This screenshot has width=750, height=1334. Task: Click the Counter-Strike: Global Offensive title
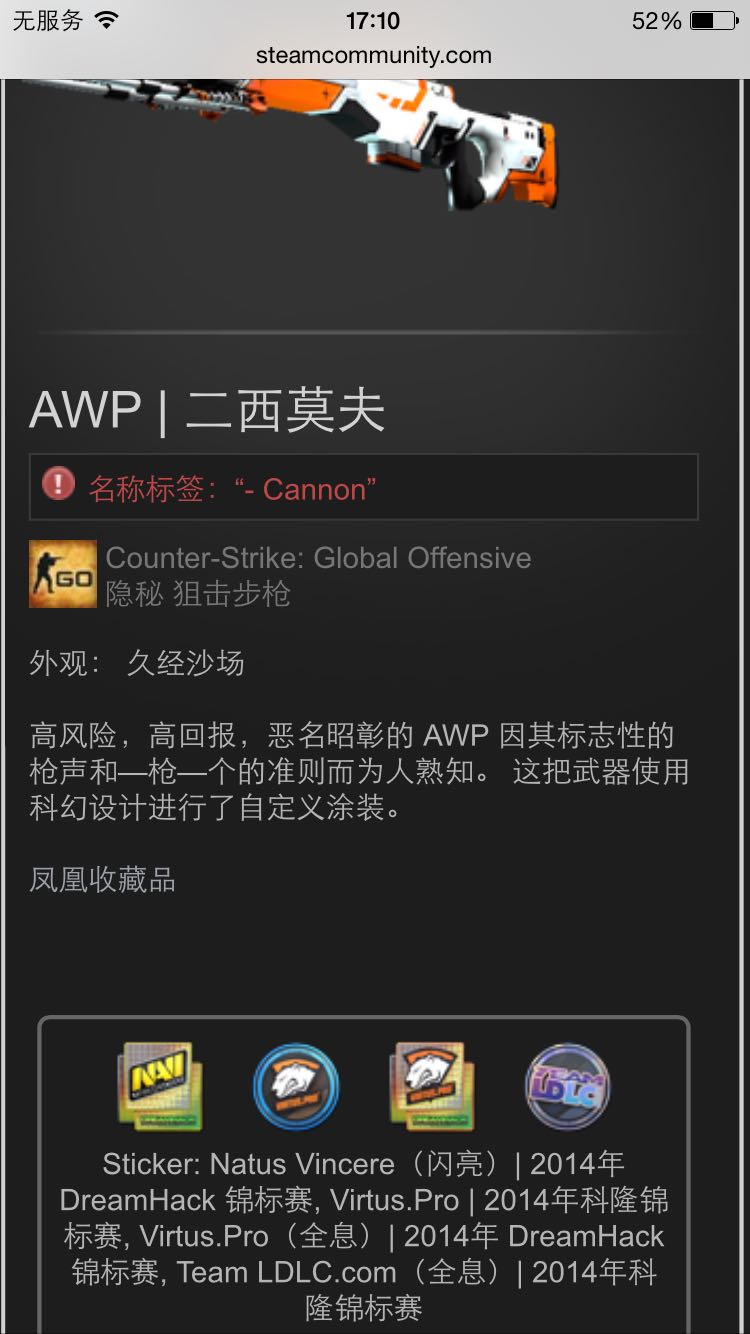(319, 558)
